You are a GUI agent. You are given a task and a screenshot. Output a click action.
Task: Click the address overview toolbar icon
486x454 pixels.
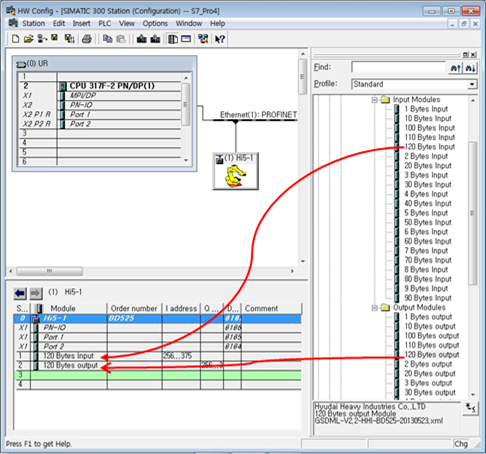click(186, 39)
